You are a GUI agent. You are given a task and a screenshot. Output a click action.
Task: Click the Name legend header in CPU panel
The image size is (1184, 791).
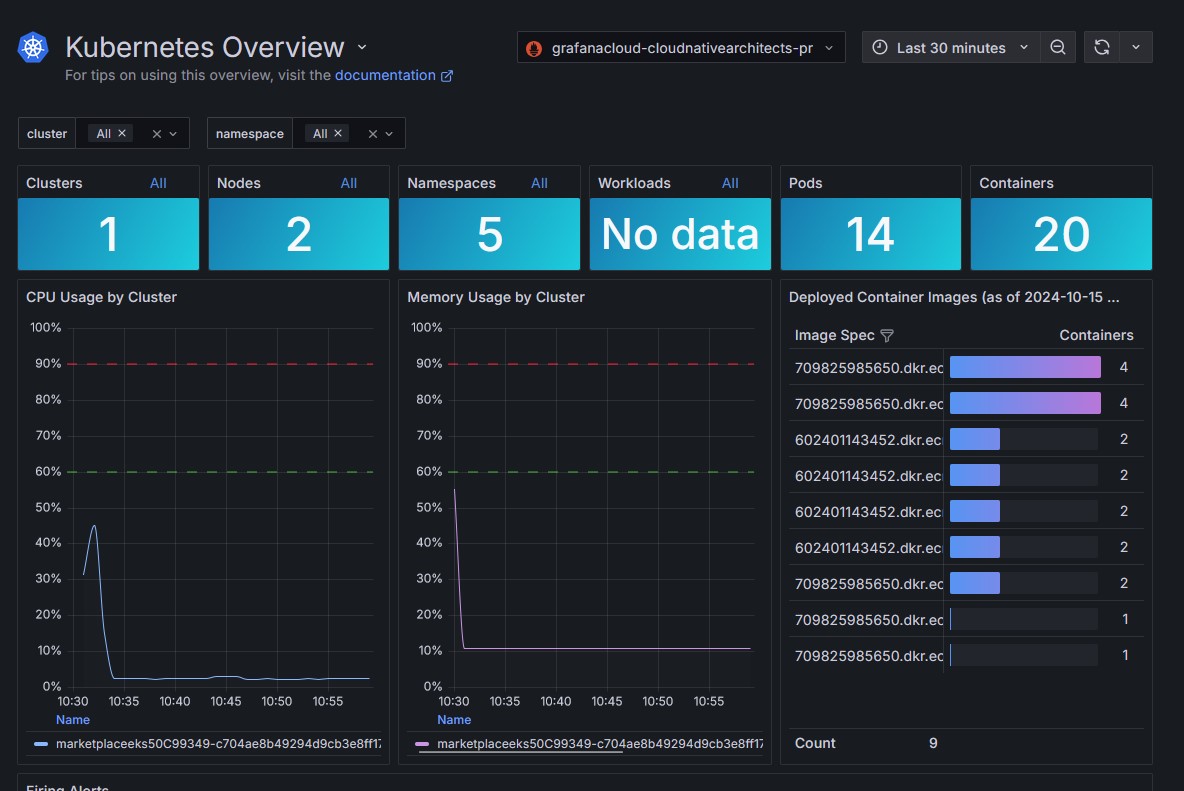pos(73,720)
